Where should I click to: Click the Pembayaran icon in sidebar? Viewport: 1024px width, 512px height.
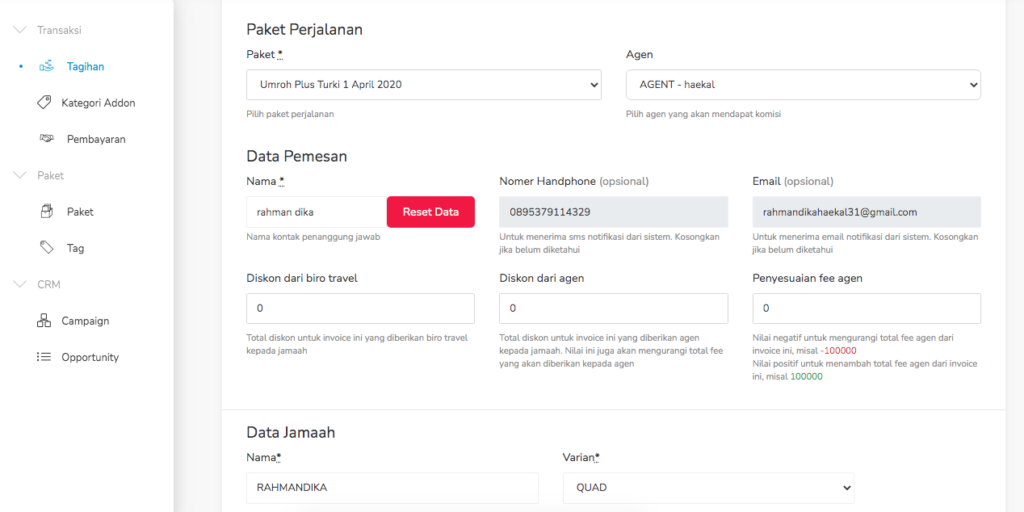tap(46, 139)
